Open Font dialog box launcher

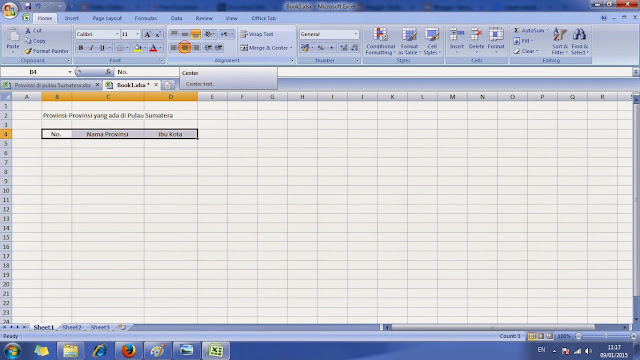(x=161, y=60)
